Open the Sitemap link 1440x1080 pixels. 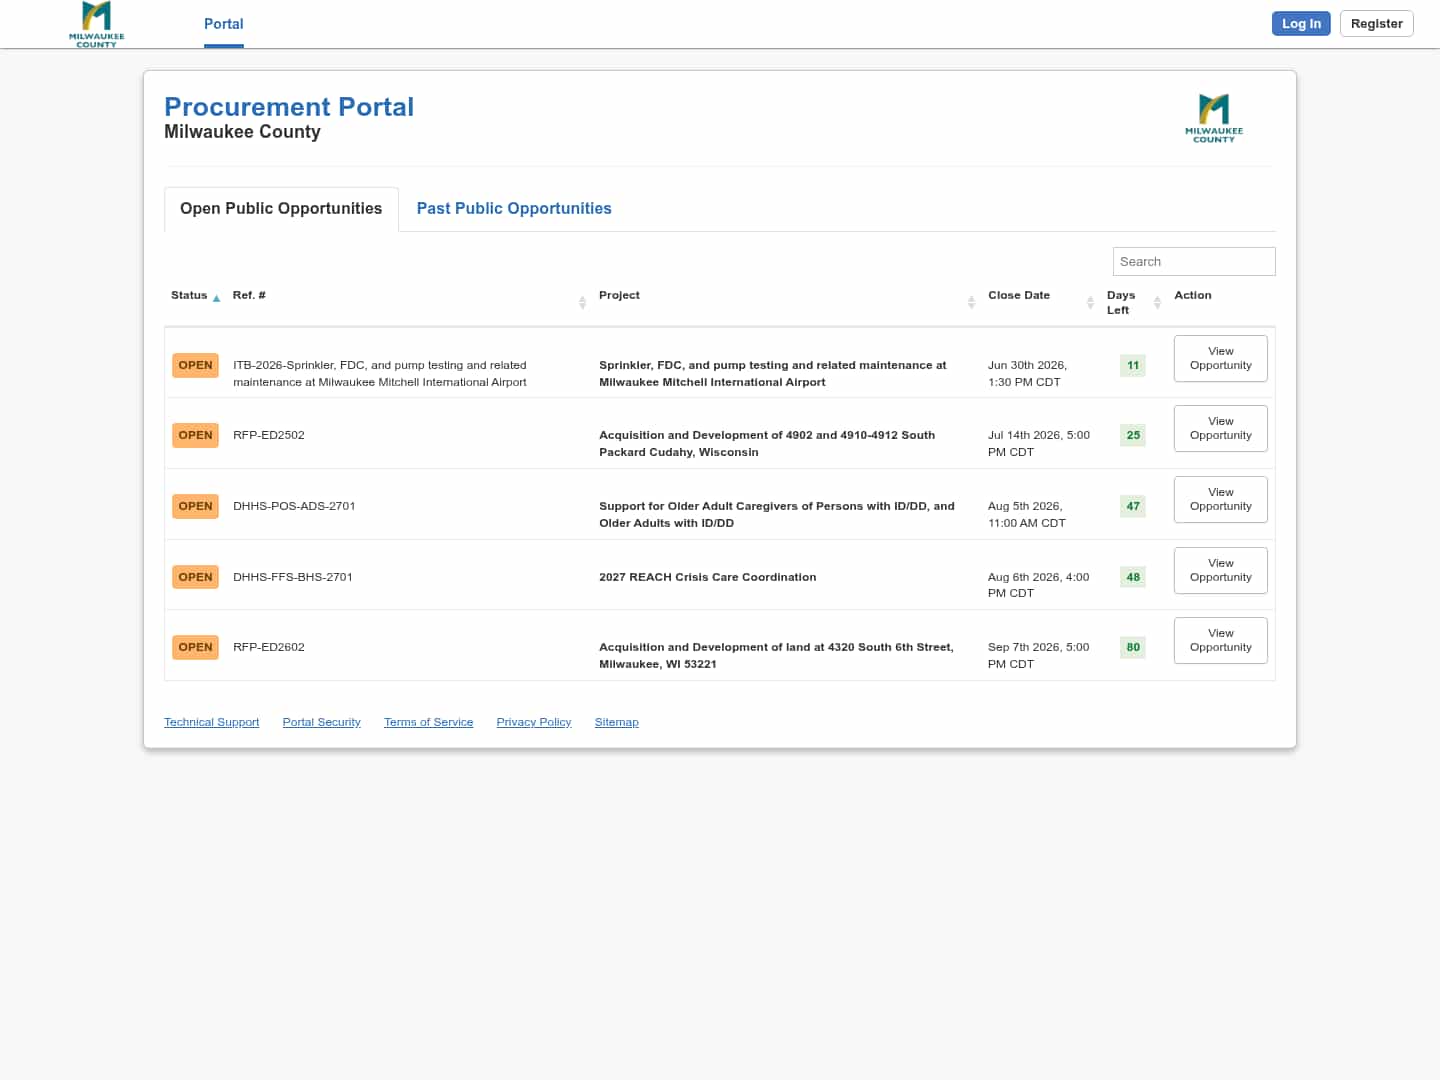617,722
